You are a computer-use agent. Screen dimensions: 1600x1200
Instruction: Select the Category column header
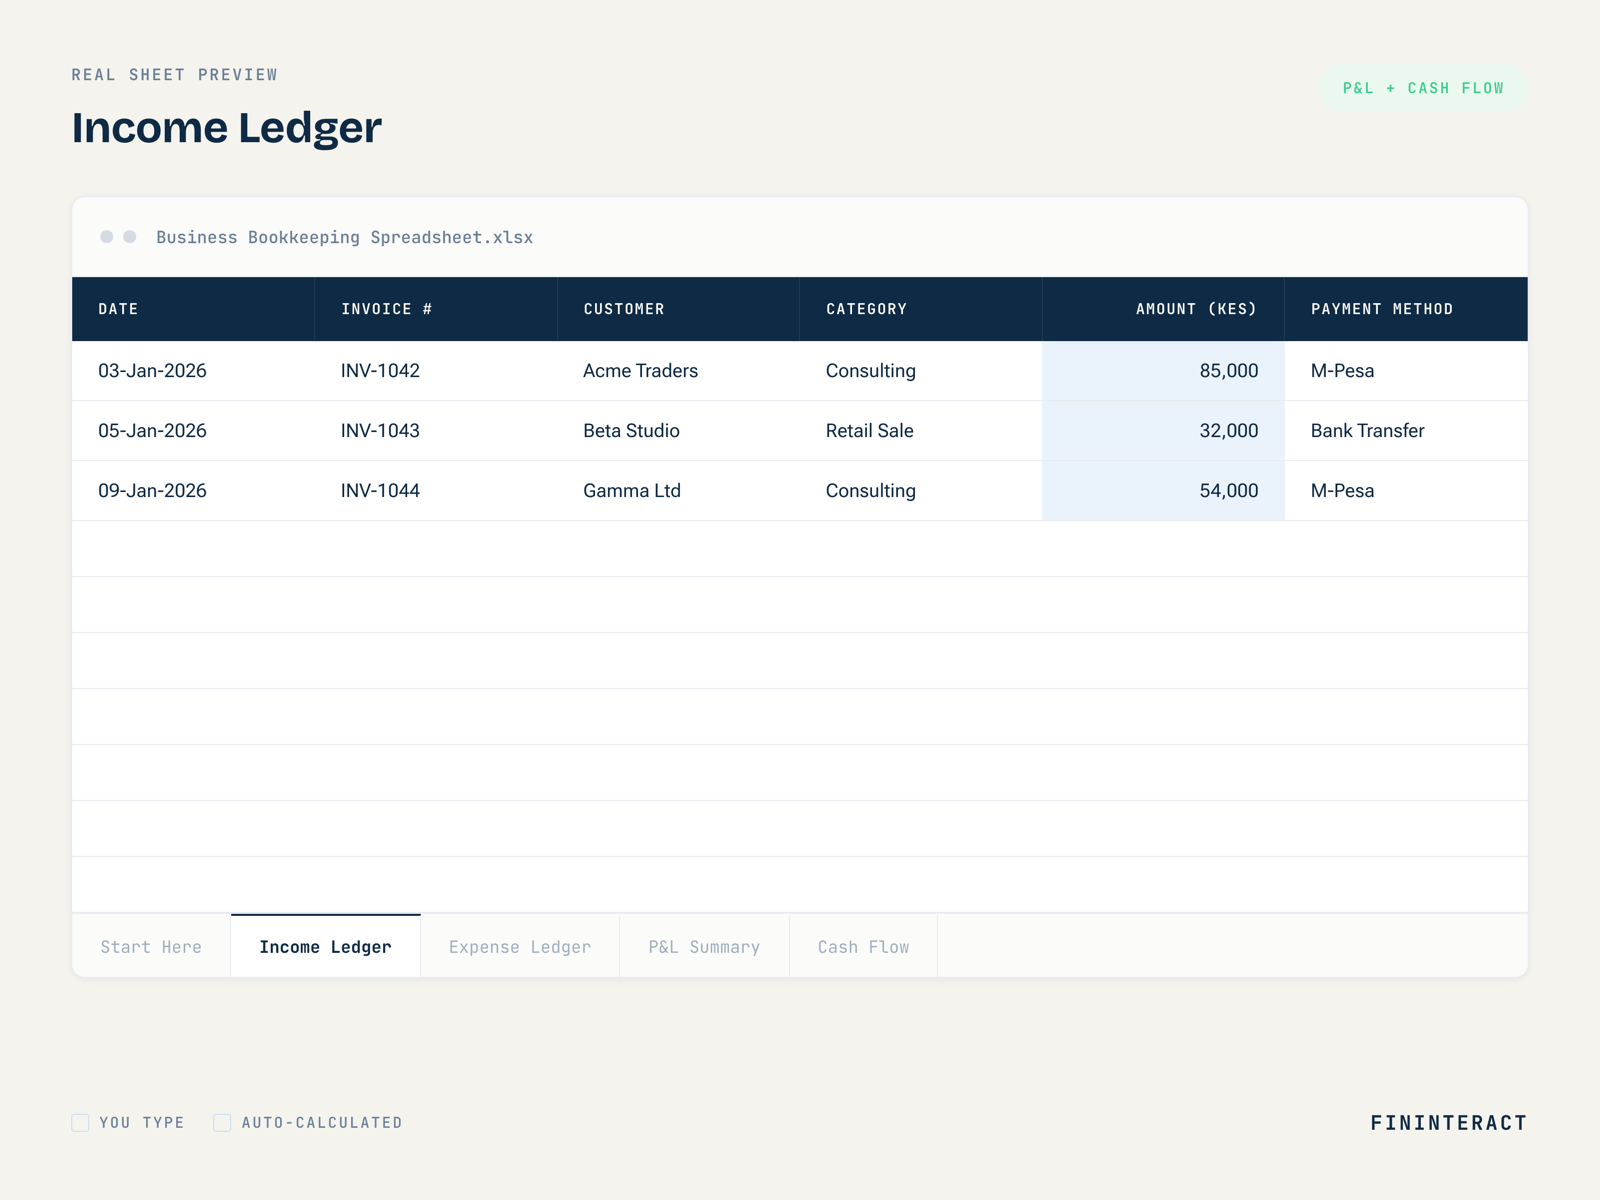(921, 309)
